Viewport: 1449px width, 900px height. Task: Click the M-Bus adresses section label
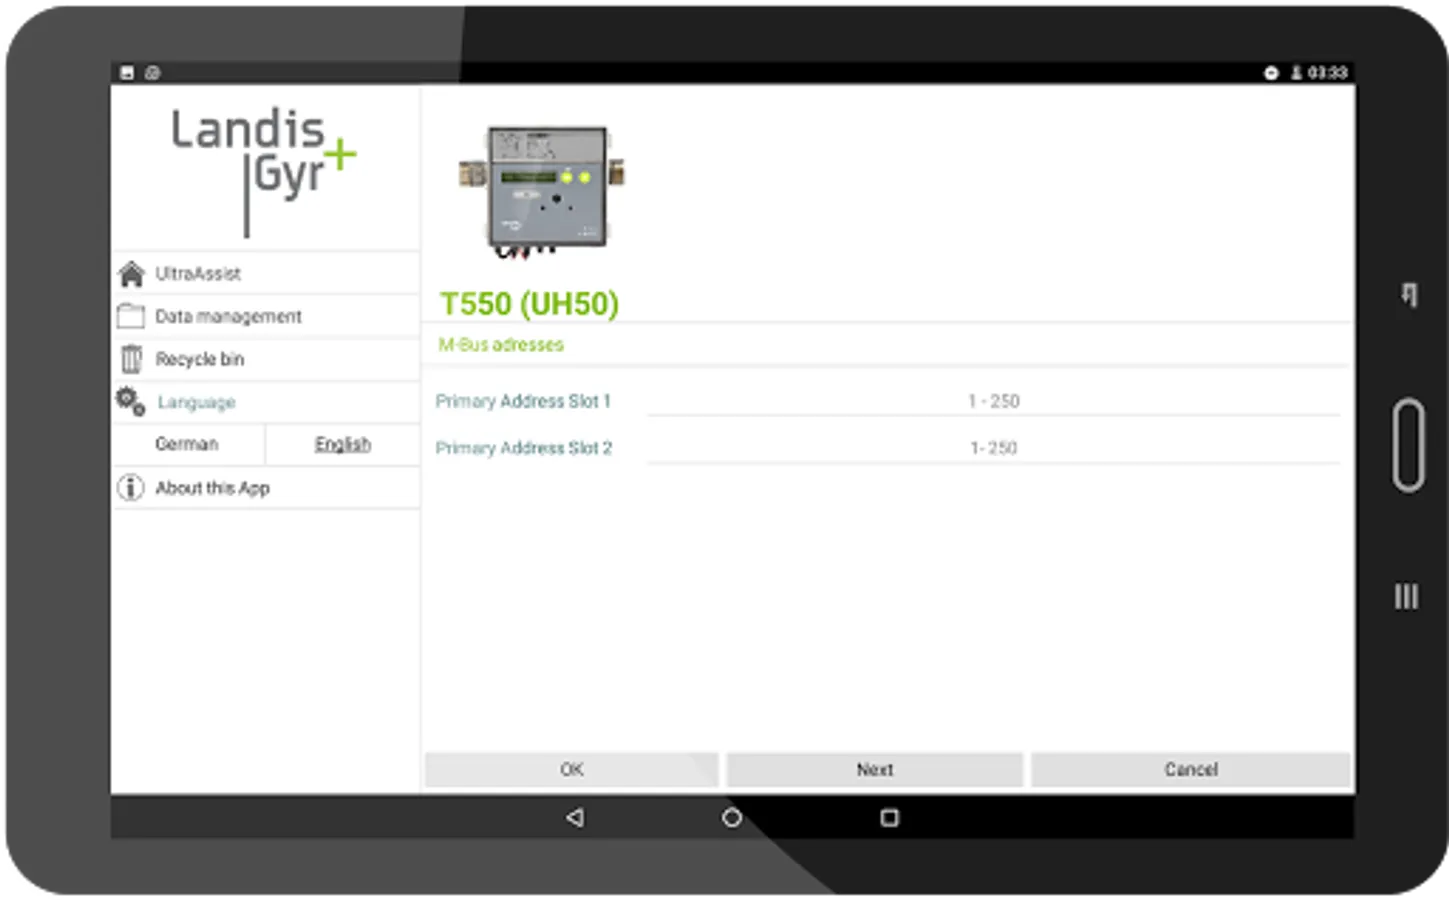(x=501, y=345)
